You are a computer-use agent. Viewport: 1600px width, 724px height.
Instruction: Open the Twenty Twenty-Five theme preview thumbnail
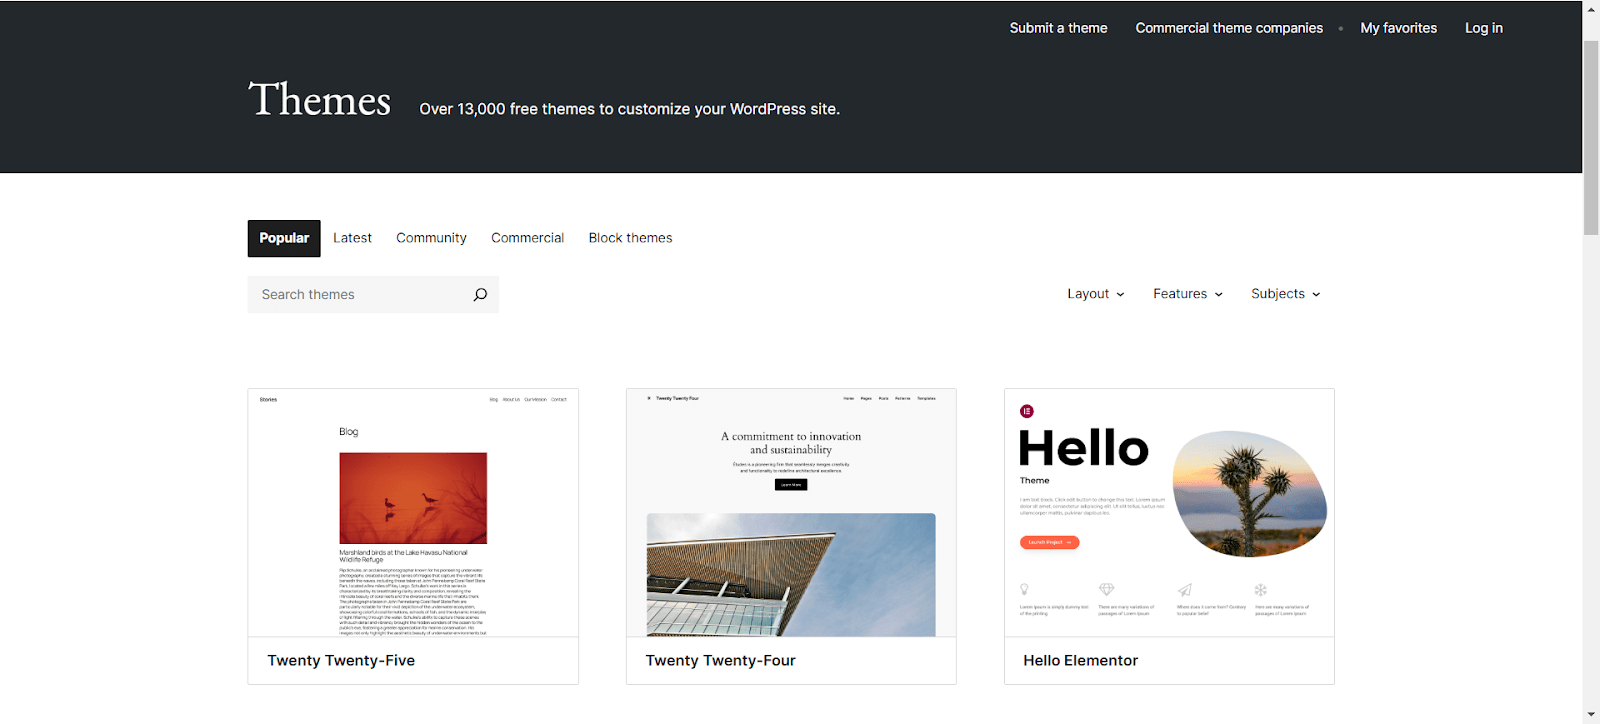(x=413, y=513)
